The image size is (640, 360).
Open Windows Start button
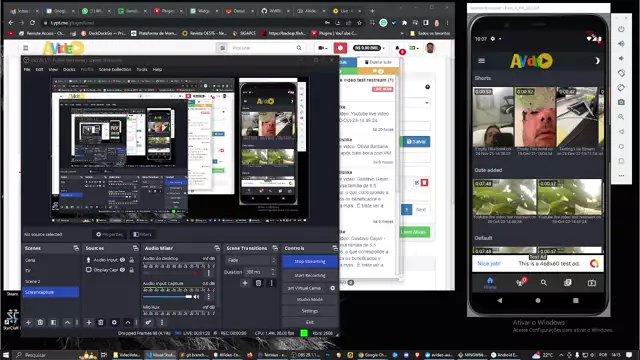tap(6, 355)
